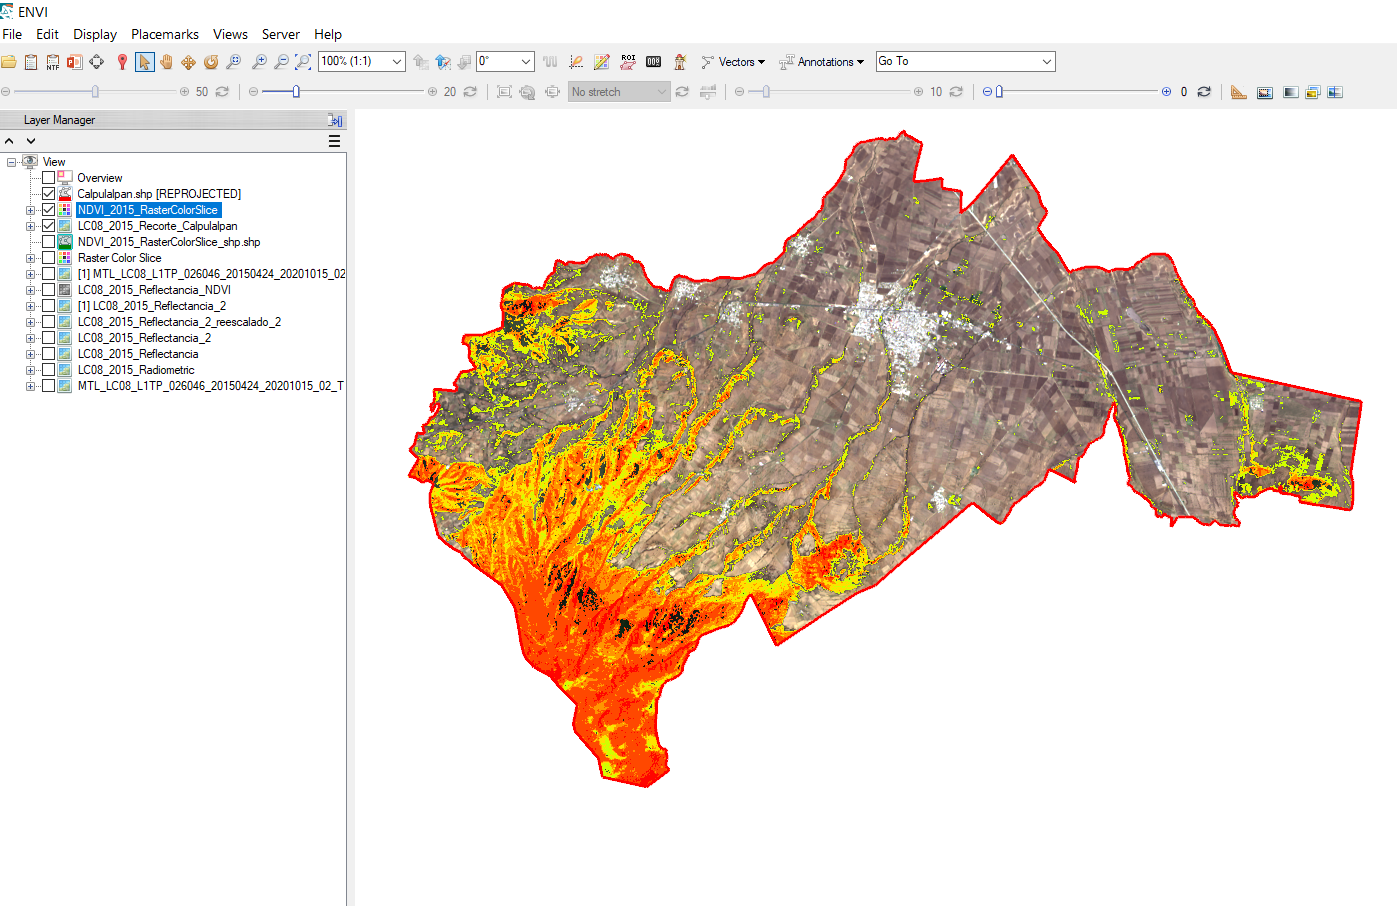This screenshot has width=1397, height=906.
Task: Expand the NDVI_2015_RasterColorSlice tree node
Action: tap(30, 210)
